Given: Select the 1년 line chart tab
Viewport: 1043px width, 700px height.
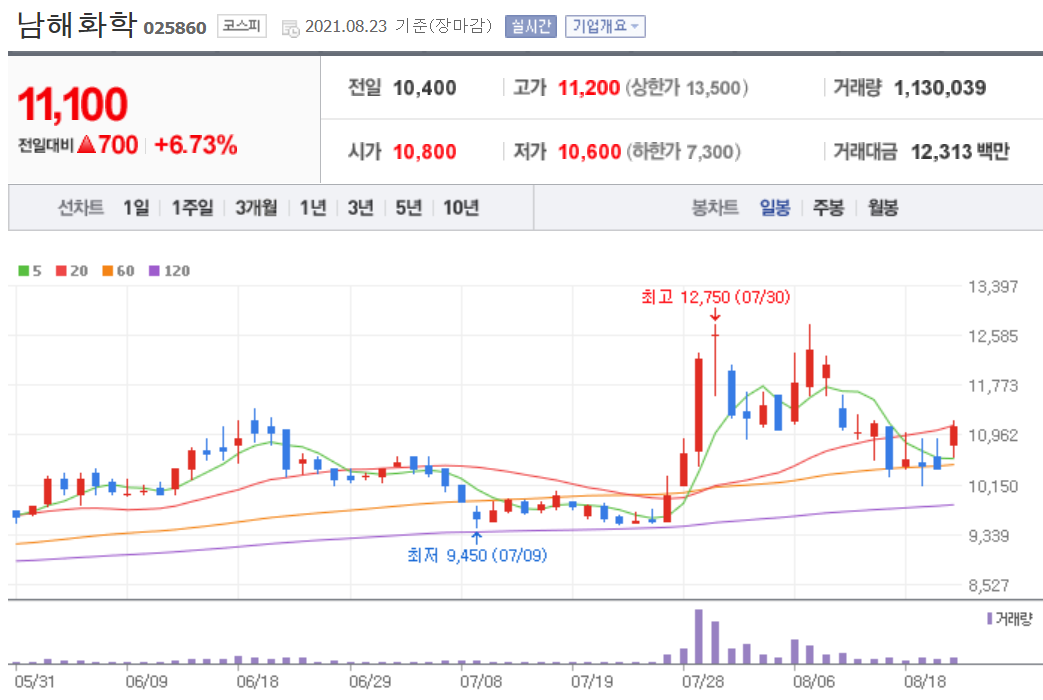Looking at the screenshot, I should (x=313, y=208).
